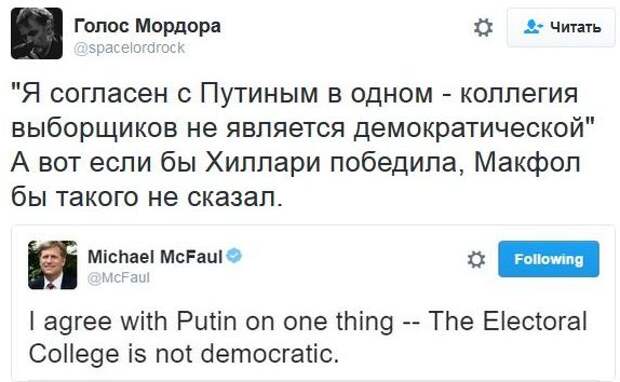Screen dimensions: 620x382
Task: Open gear settings menu beside Голос Мордора
Action: [x=483, y=28]
